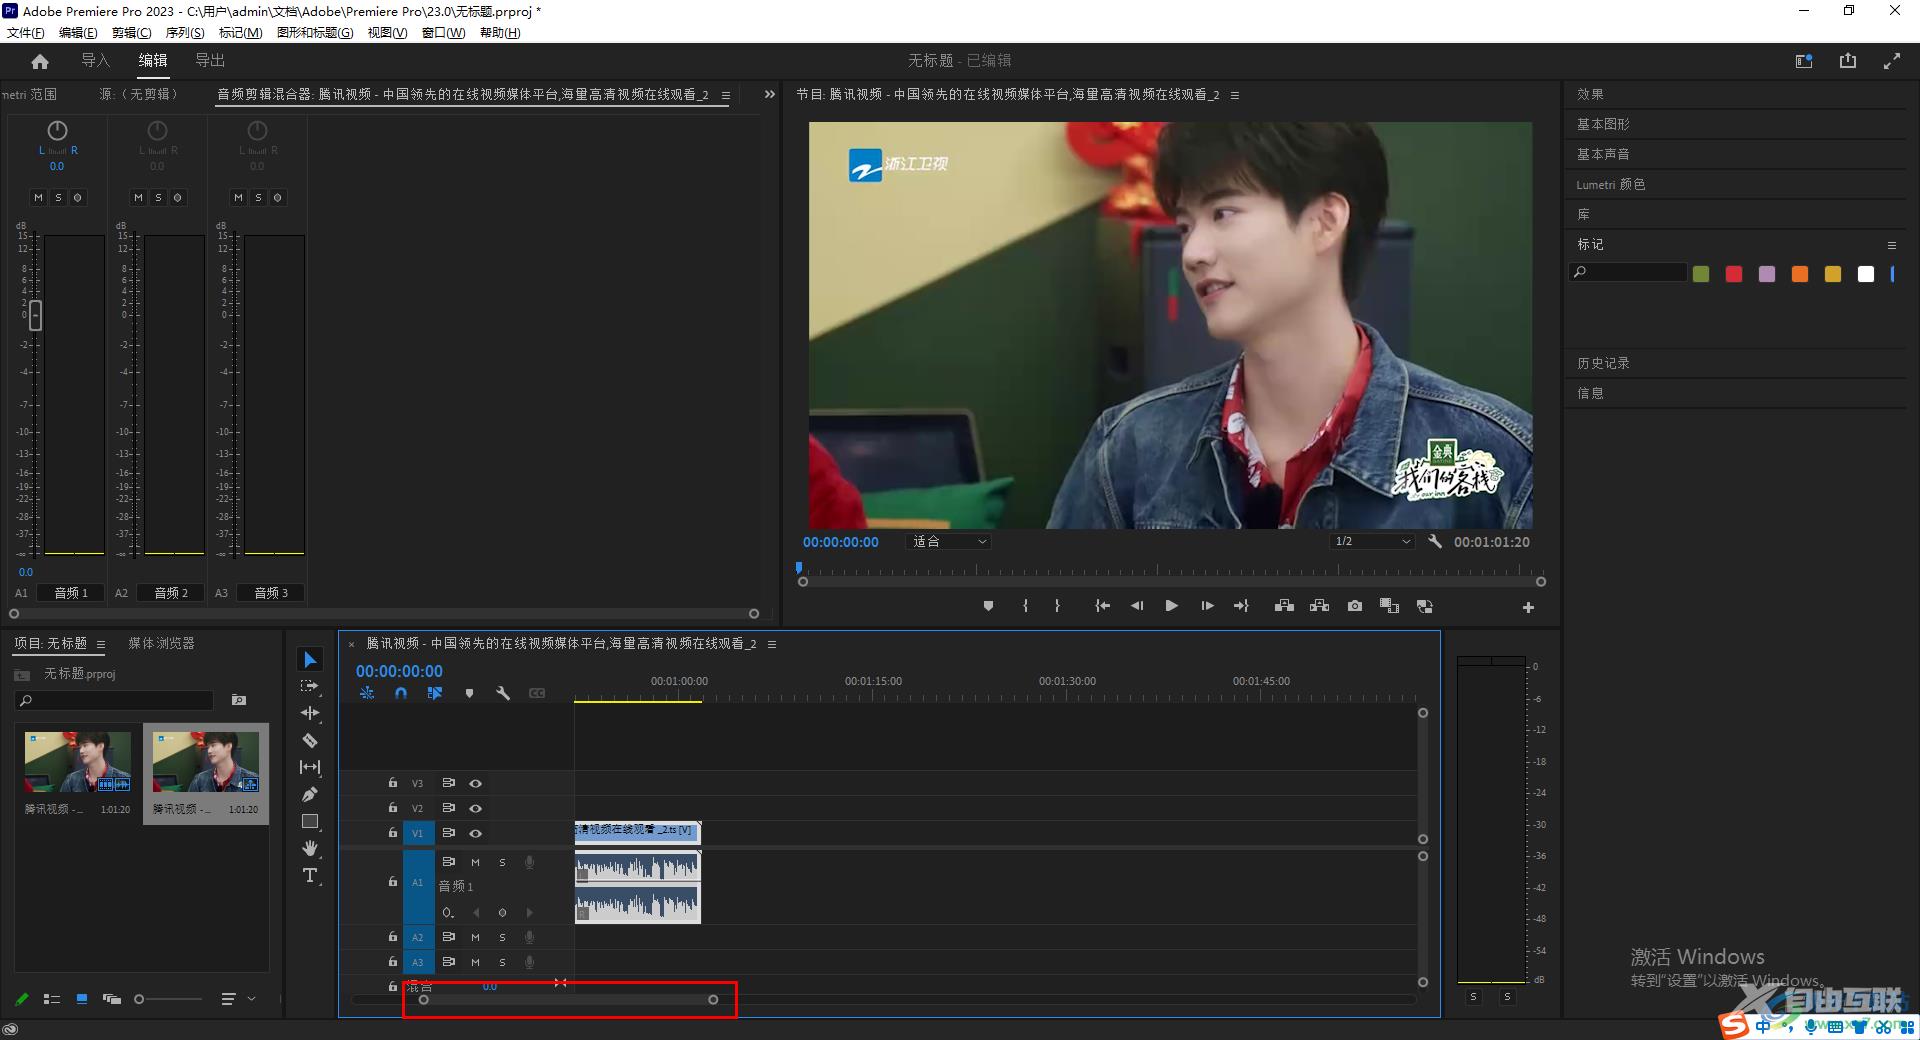This screenshot has width=1920, height=1040.
Task: Open the Quick Export share icon
Action: 1847,61
